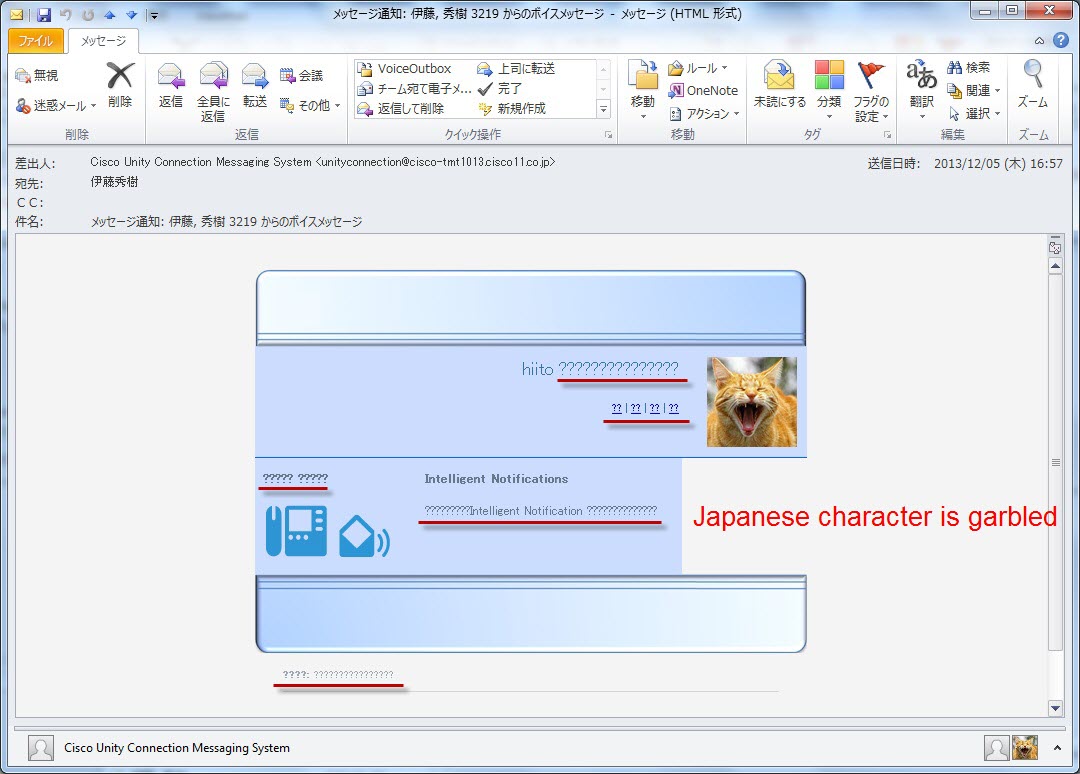Image resolution: width=1080 pixels, height=774 pixels.
Task: Delete the message with 削除 icon
Action: [x=120, y=84]
